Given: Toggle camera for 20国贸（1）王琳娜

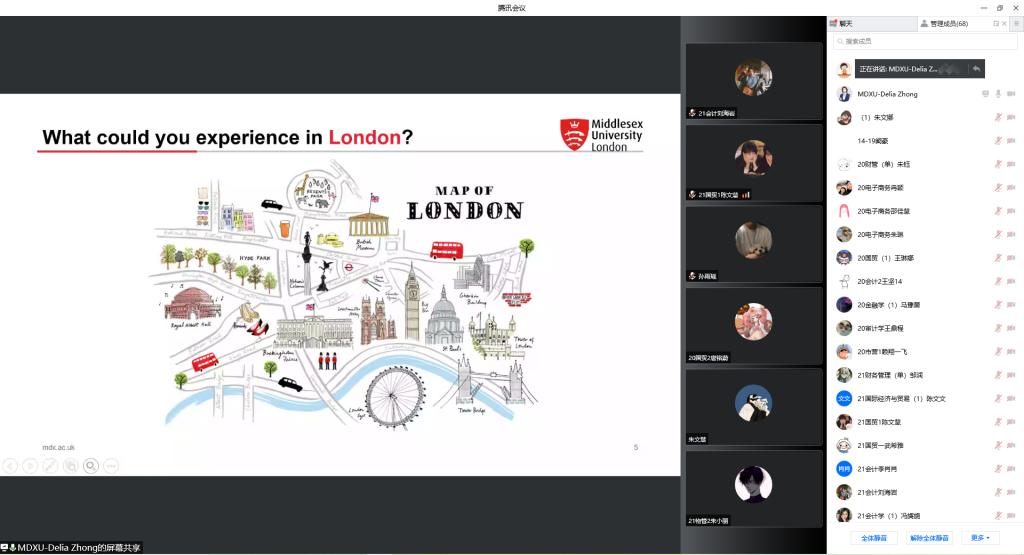Looking at the screenshot, I should [x=1011, y=258].
